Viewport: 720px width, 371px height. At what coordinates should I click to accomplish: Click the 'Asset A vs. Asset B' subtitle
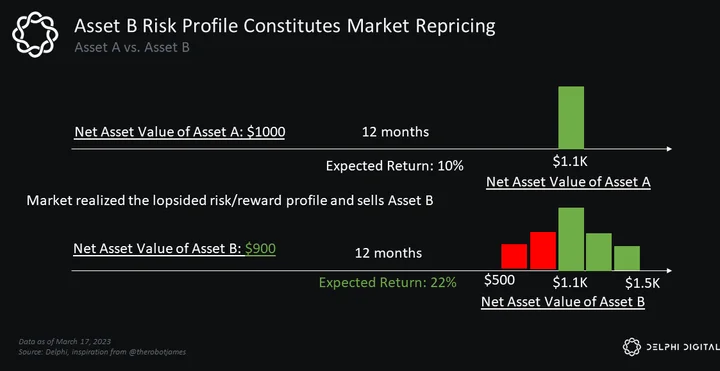[x=132, y=47]
